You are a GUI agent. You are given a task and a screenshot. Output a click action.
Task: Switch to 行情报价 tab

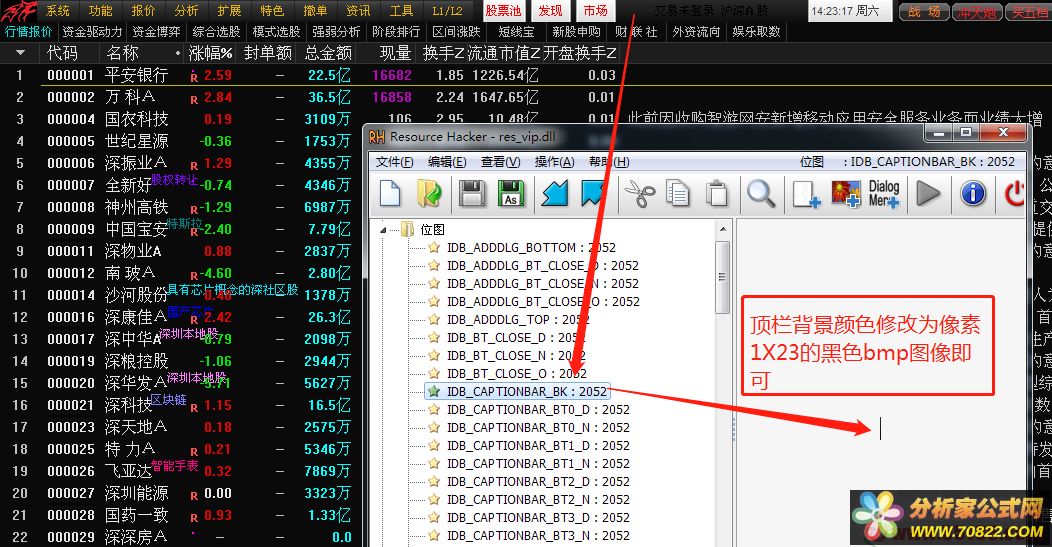28,32
